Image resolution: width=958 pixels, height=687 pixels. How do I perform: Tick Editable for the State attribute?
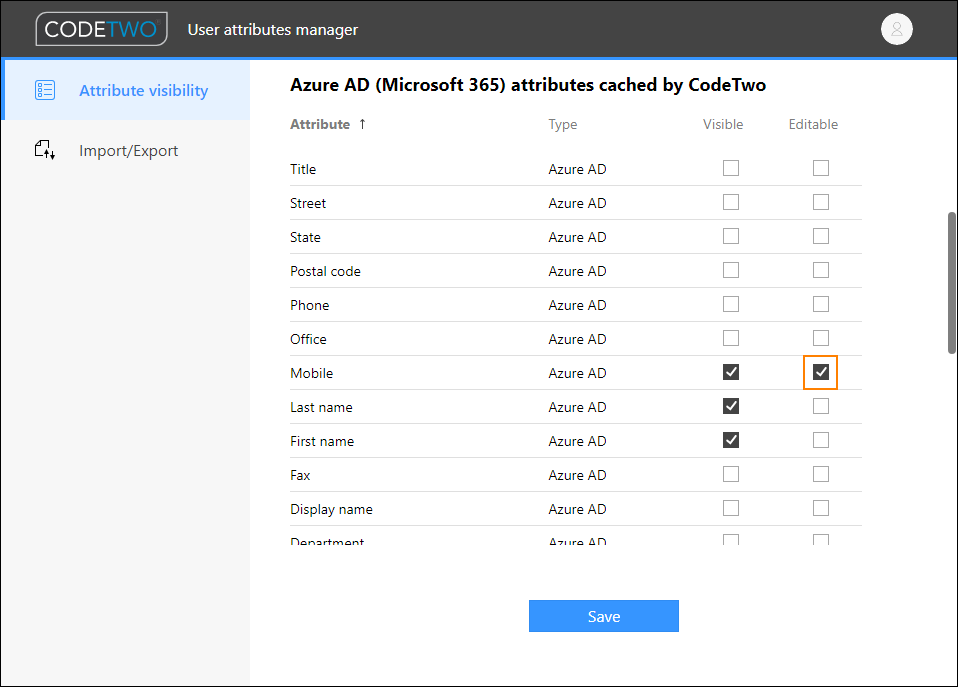coord(821,237)
